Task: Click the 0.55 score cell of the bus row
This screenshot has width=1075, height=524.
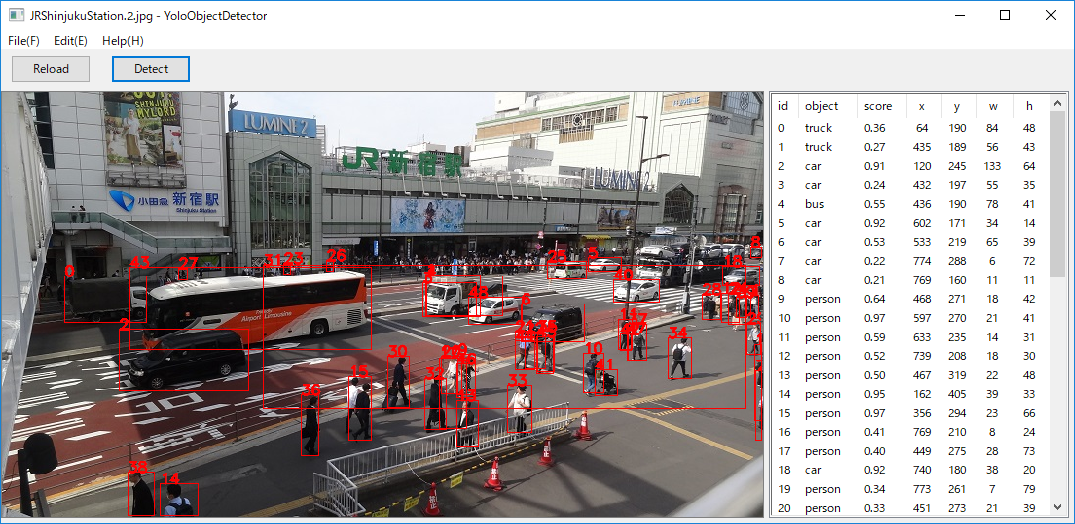Action: (x=873, y=204)
